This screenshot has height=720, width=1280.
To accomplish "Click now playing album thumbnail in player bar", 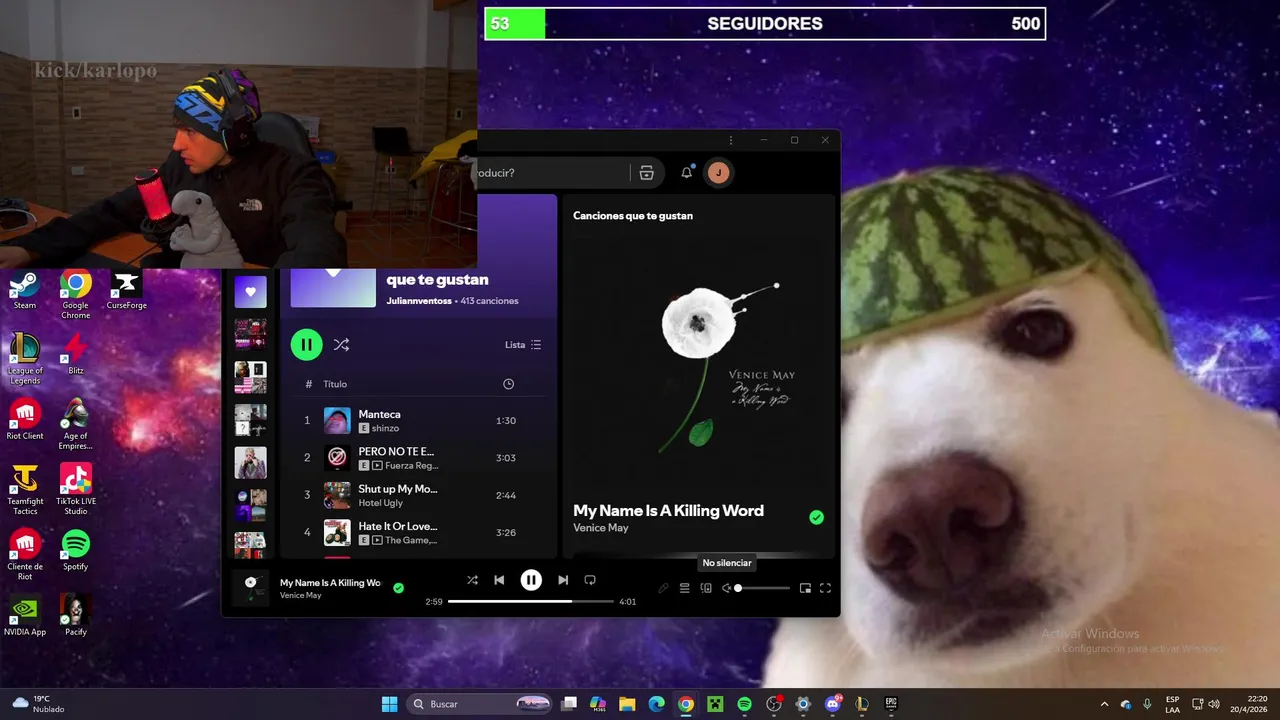I will [x=250, y=588].
